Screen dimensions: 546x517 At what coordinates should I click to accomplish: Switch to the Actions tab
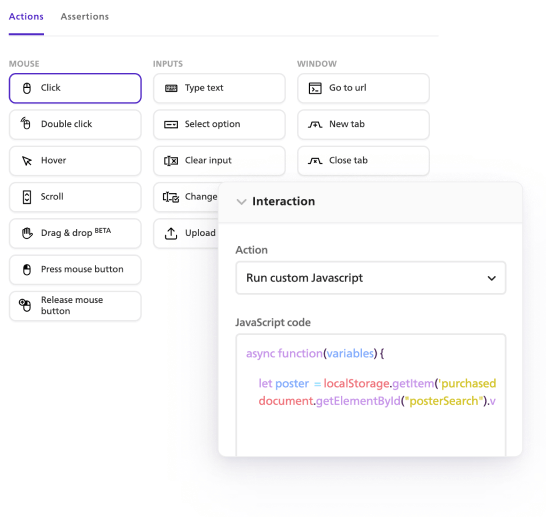[x=26, y=16]
